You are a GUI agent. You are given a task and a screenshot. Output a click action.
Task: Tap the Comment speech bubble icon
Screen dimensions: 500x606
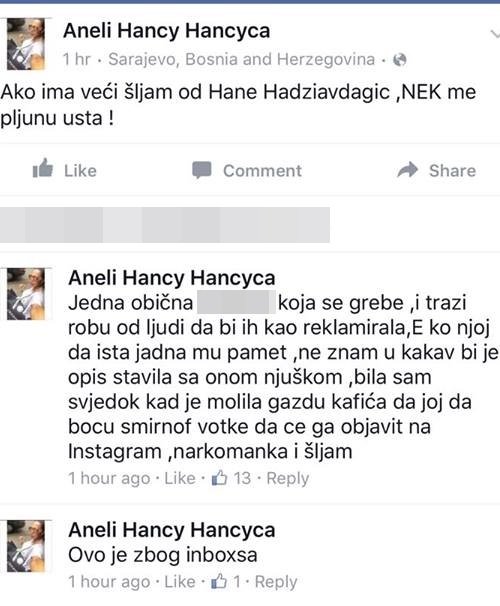tap(202, 170)
